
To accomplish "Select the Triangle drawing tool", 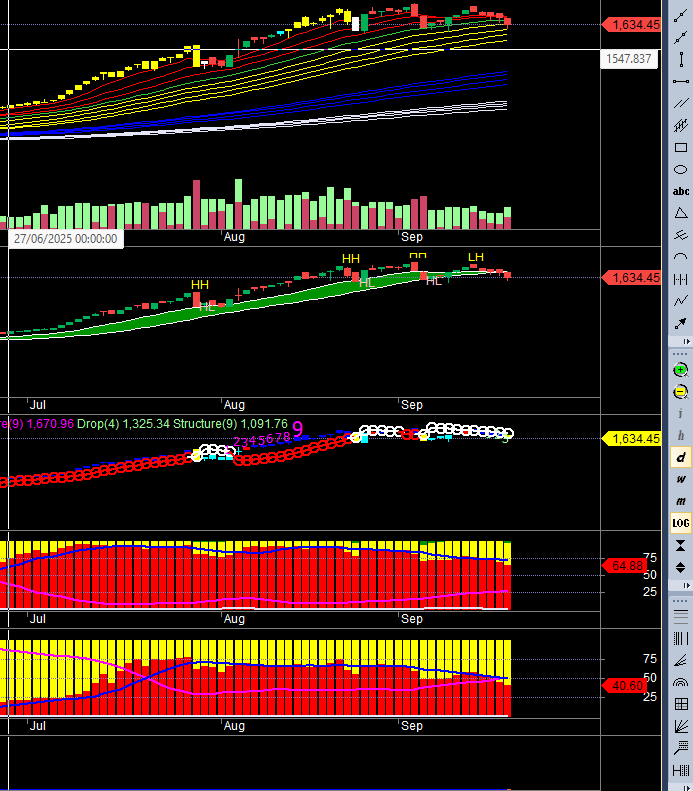I will (x=680, y=213).
